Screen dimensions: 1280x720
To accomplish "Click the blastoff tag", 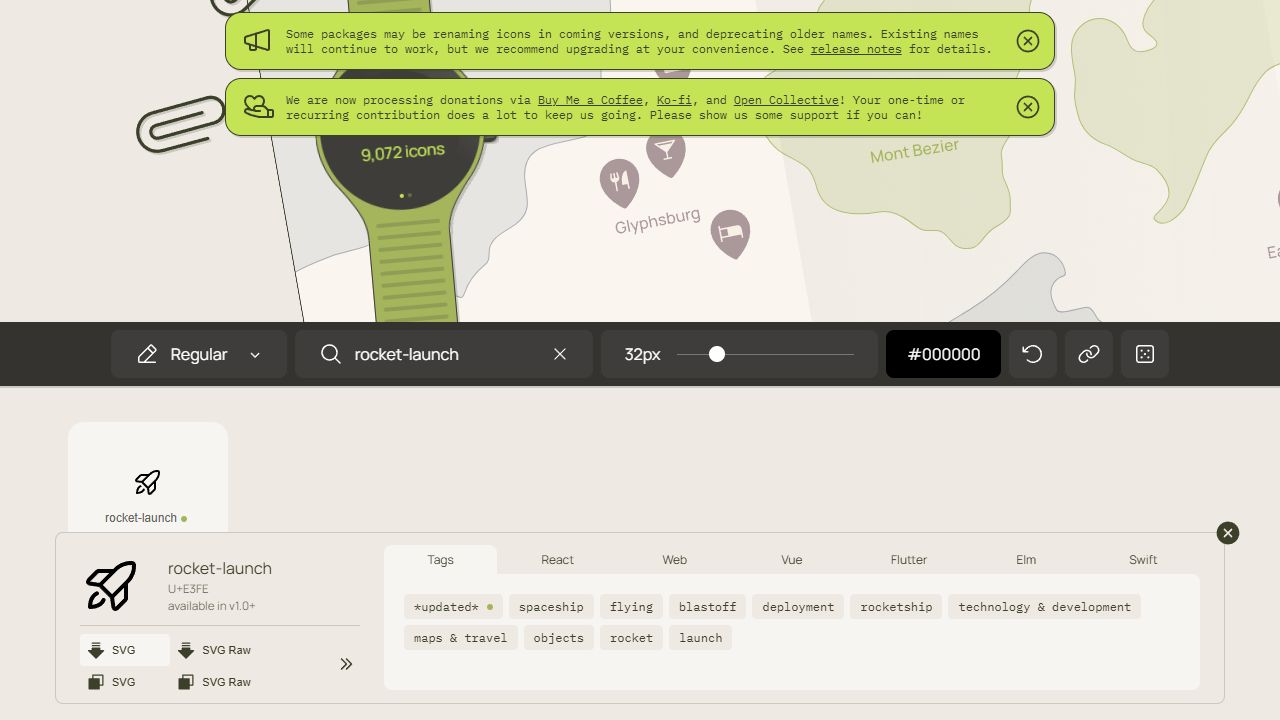I will click(707, 607).
